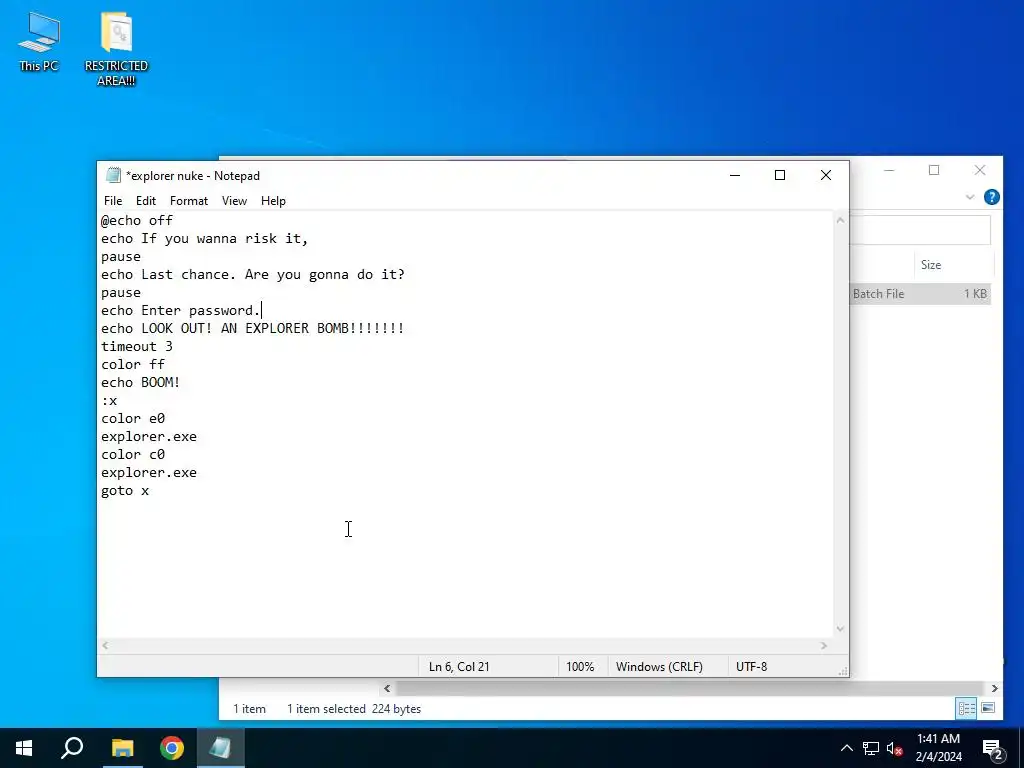Screen dimensions: 1024x768
Task: Switch Explorer to details view icon
Action: [967, 708]
